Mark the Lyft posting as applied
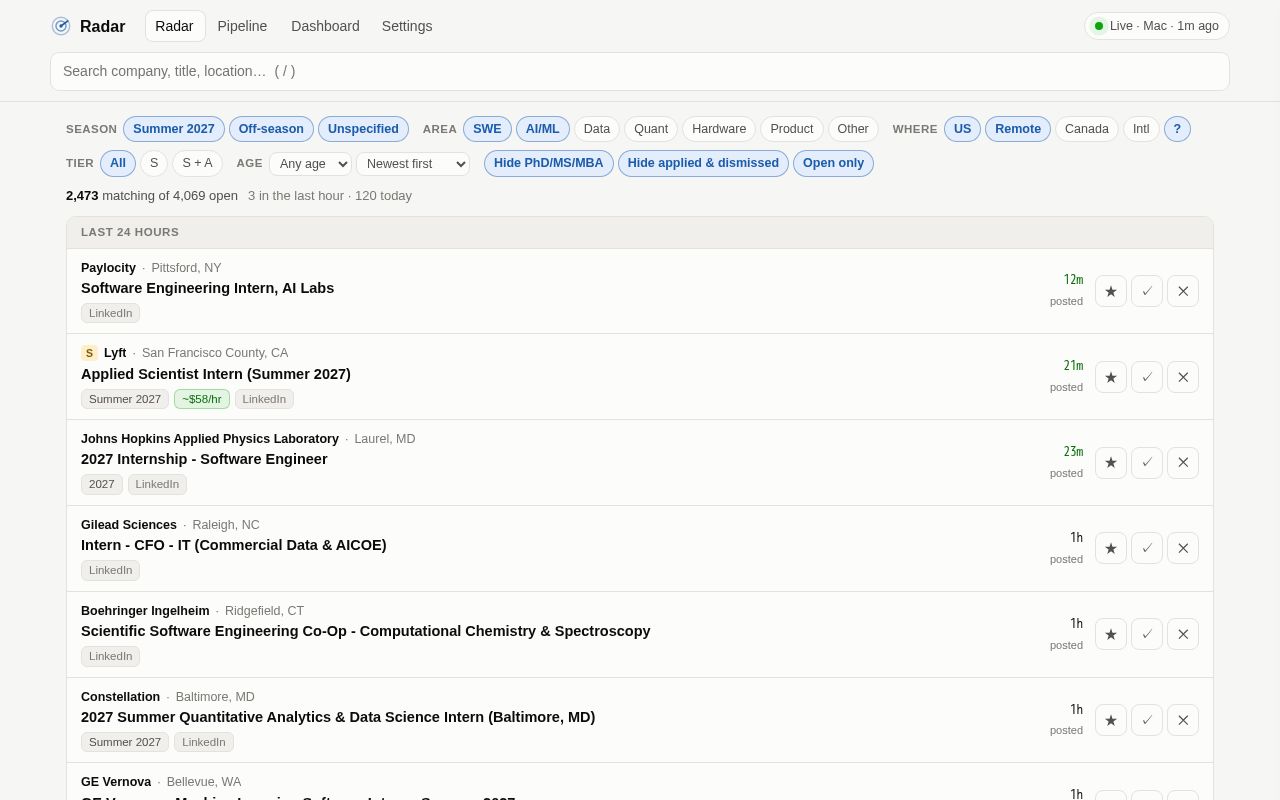 (1147, 377)
